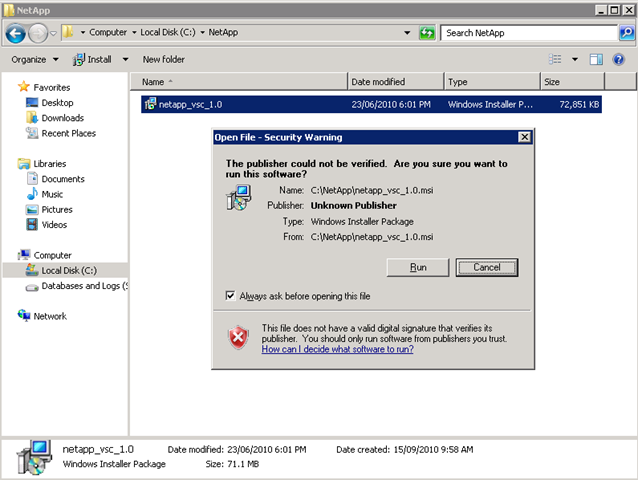Open Downloads in Favorites
The width and height of the screenshot is (638, 480).
point(63,118)
